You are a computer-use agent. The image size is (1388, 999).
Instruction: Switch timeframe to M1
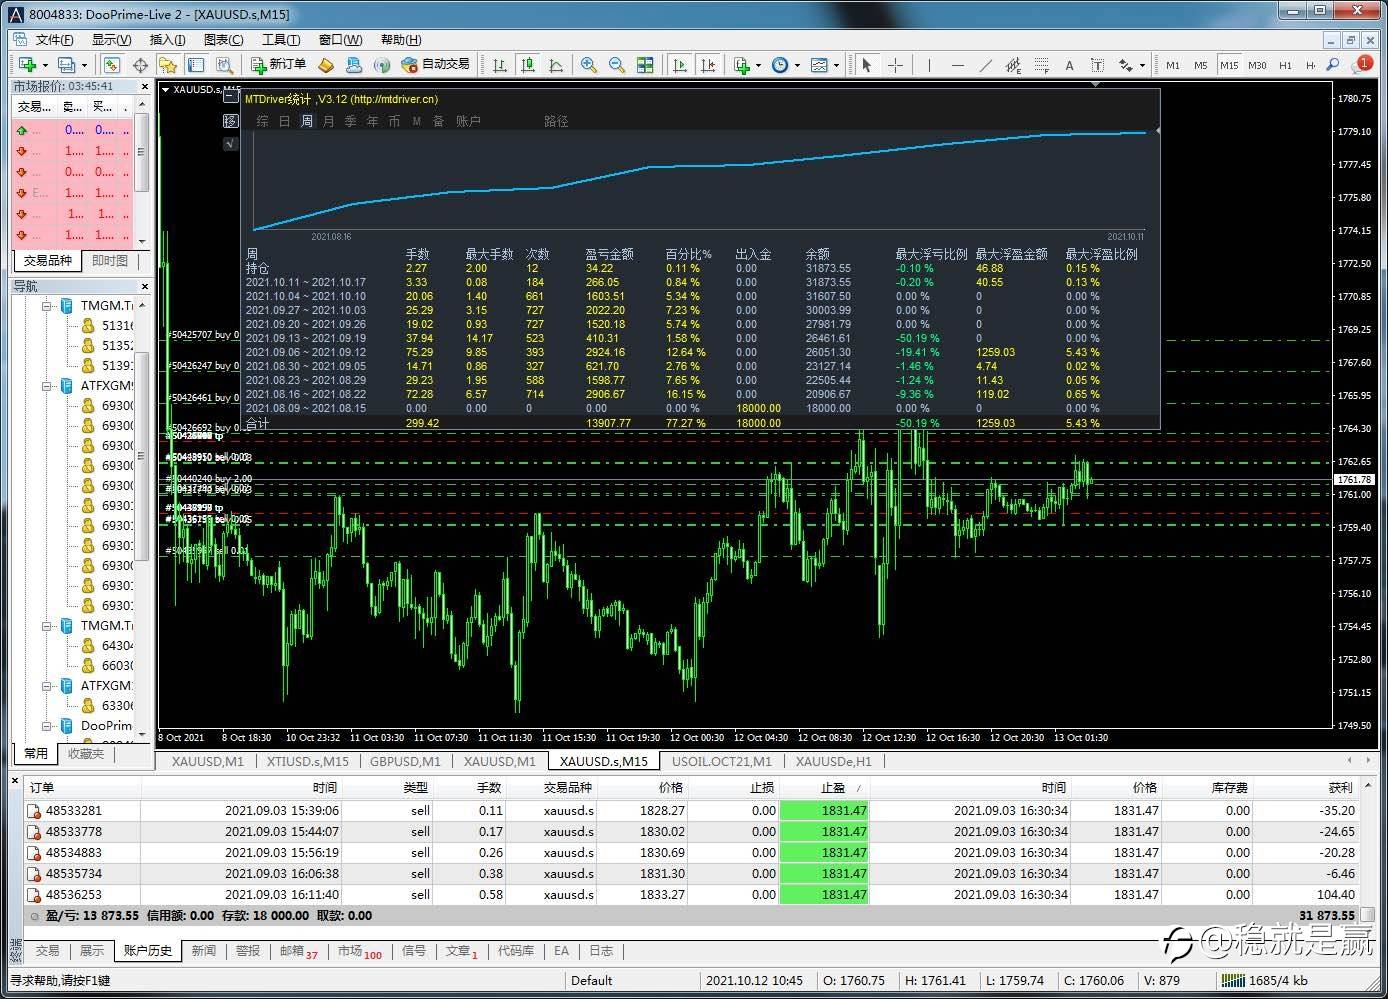[1172, 65]
